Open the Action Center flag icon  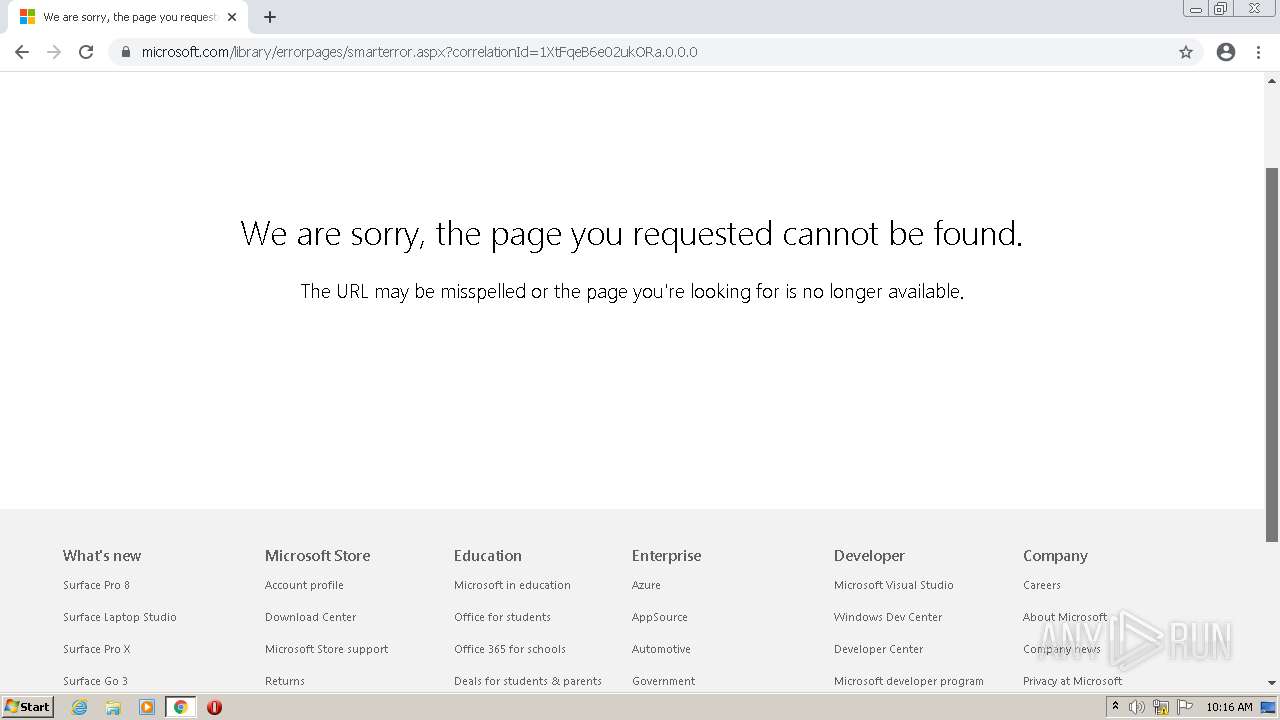1185,707
